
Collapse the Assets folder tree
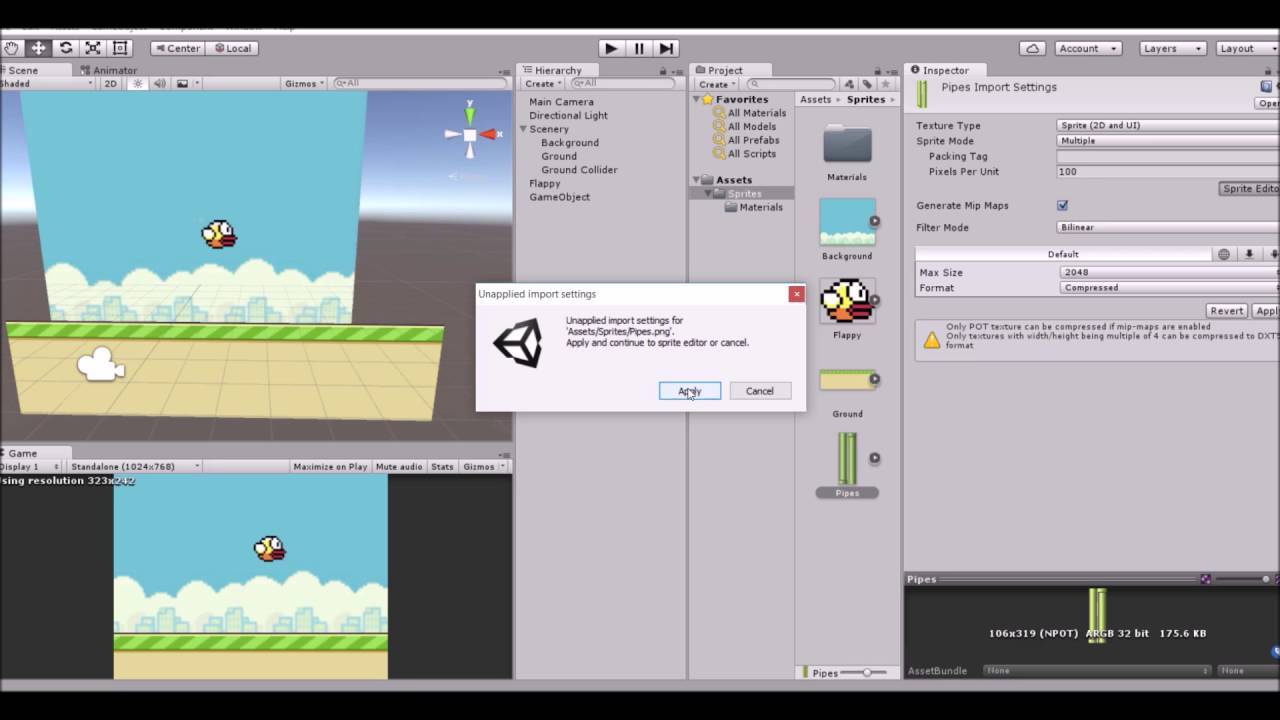[x=697, y=180]
